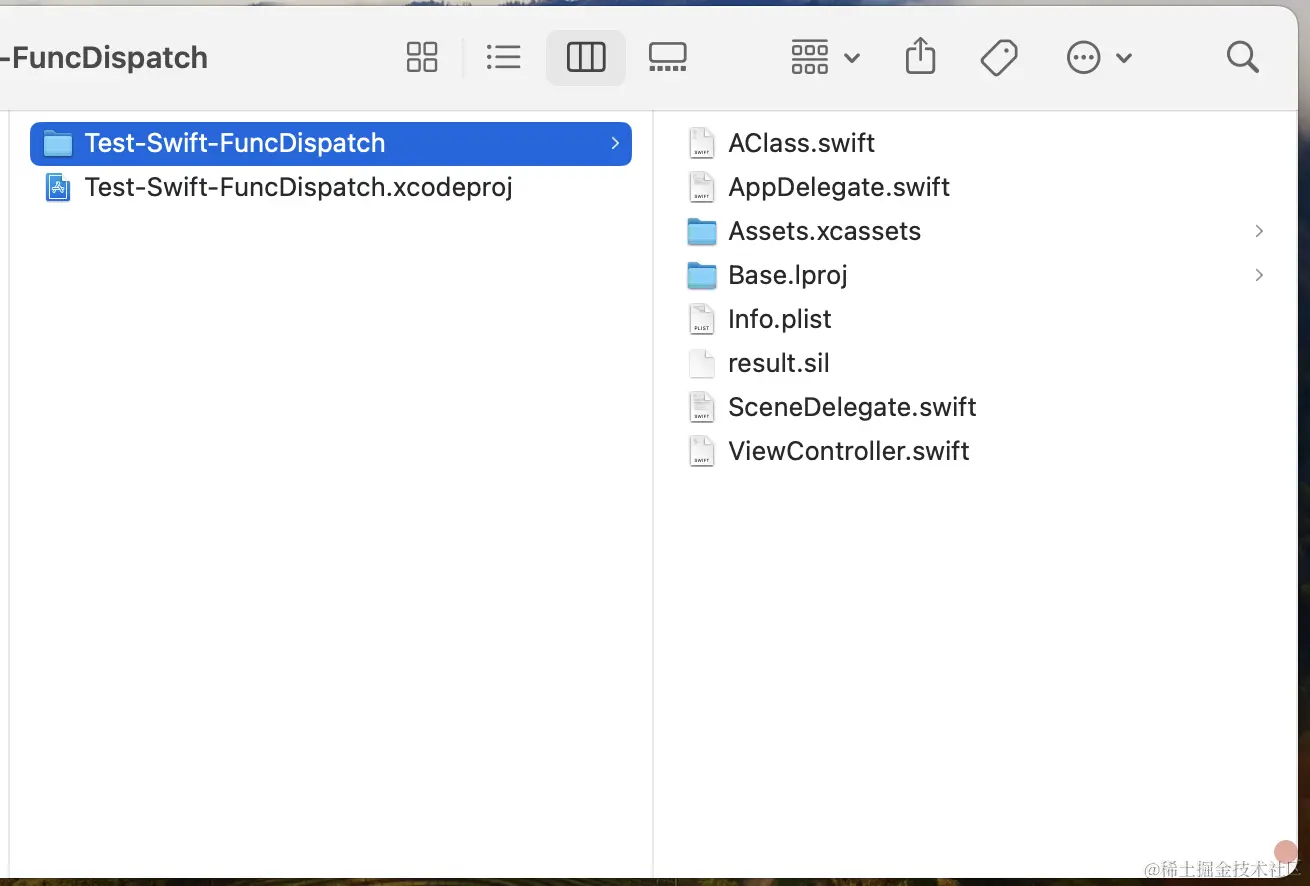Click the Share toolbar icon

point(920,57)
